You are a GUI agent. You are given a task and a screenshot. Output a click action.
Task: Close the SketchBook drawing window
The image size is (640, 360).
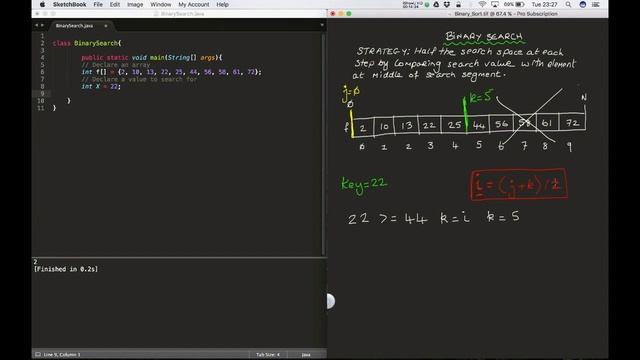[333, 13]
